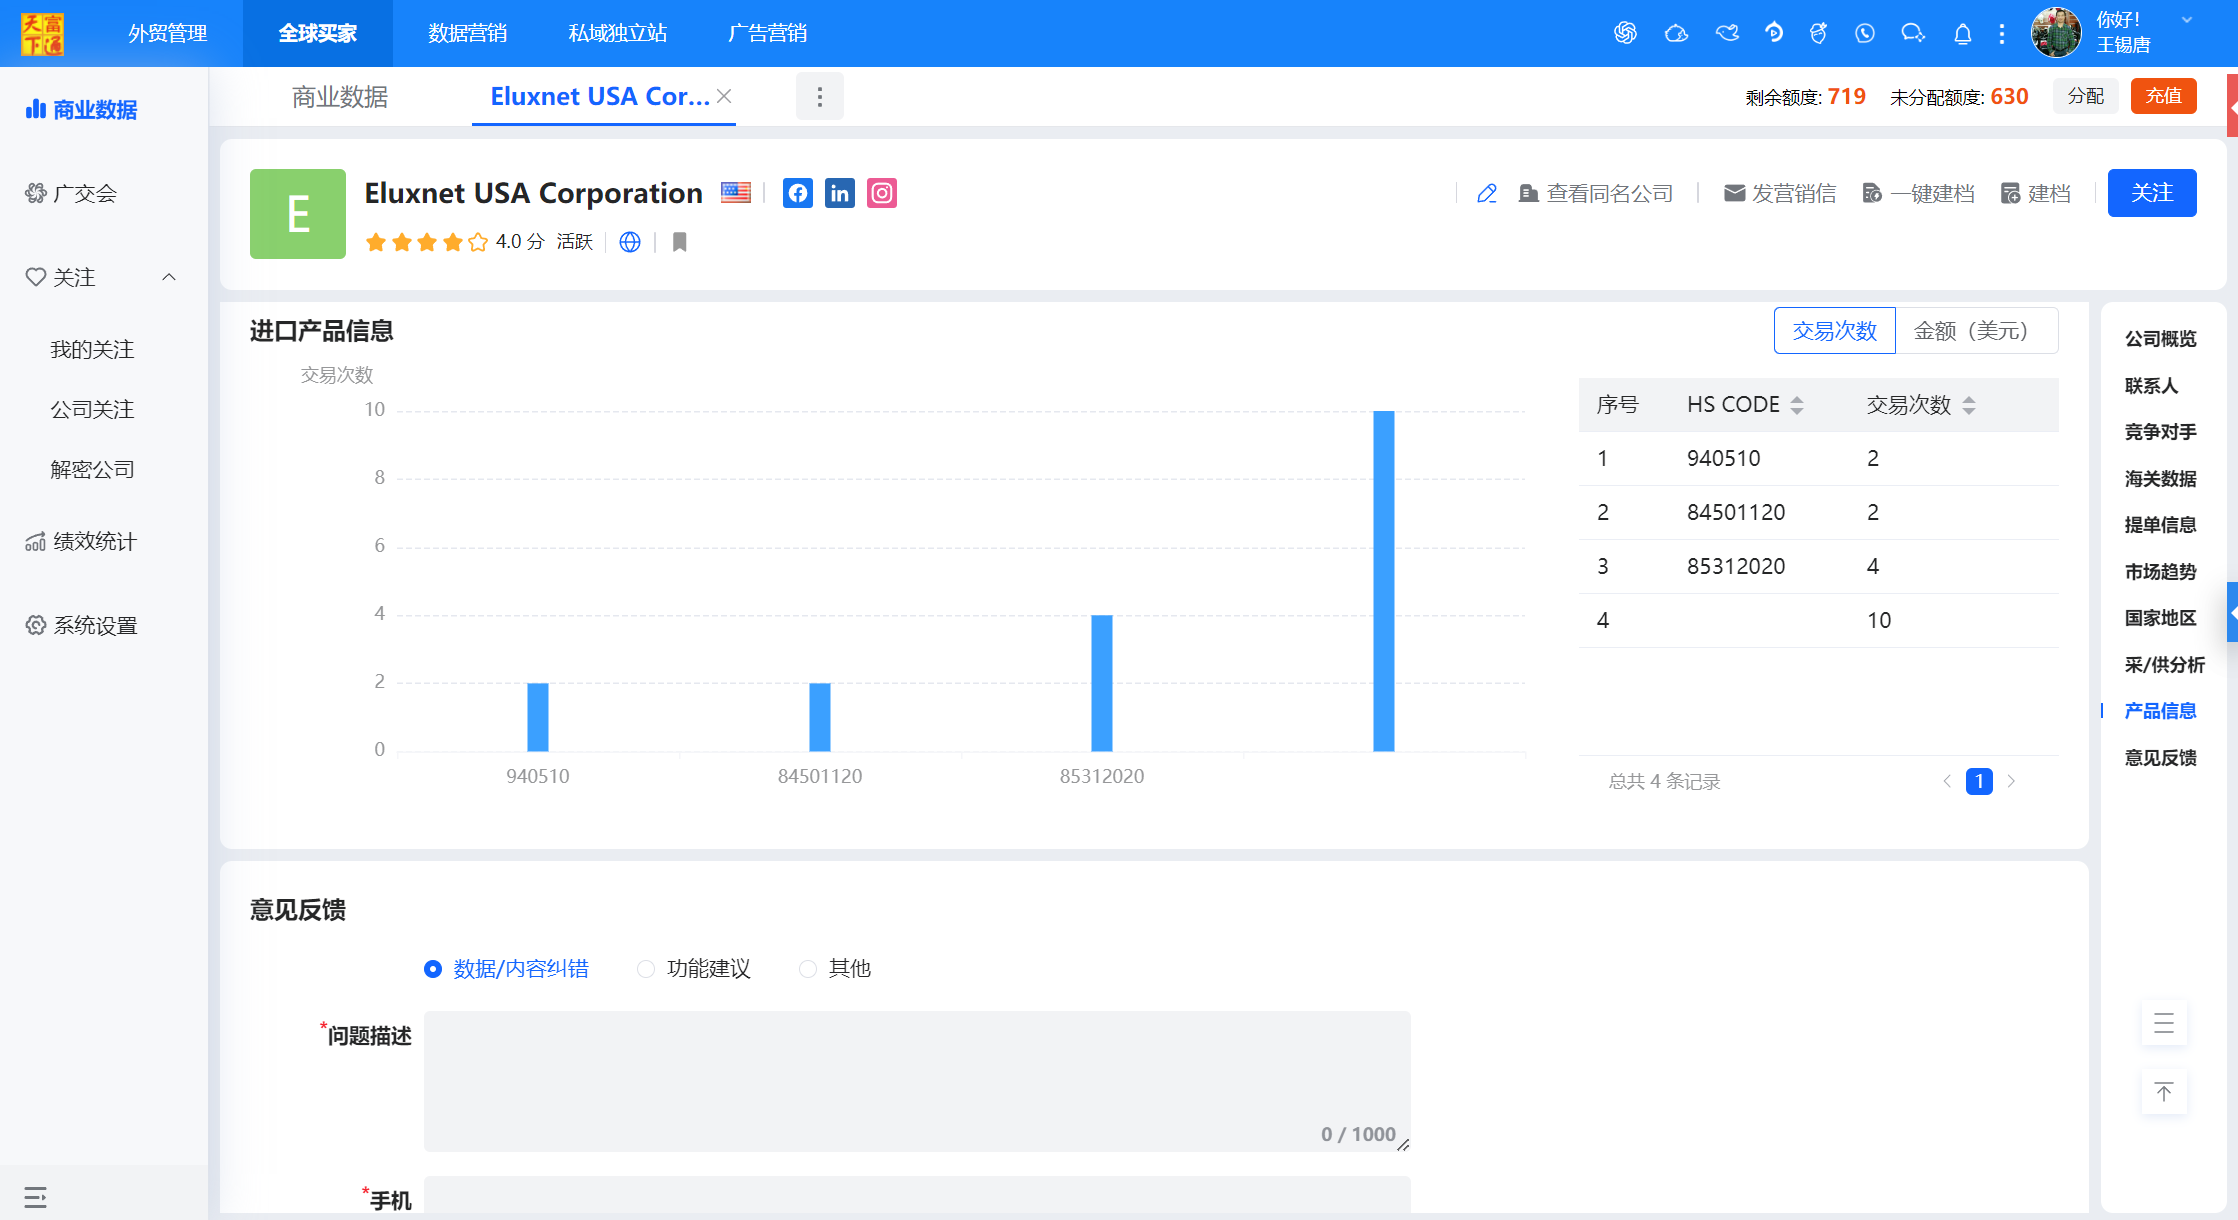The image size is (2238, 1220).
Task: Click the circular play-arrow icon in the top bar
Action: pos(1774,33)
